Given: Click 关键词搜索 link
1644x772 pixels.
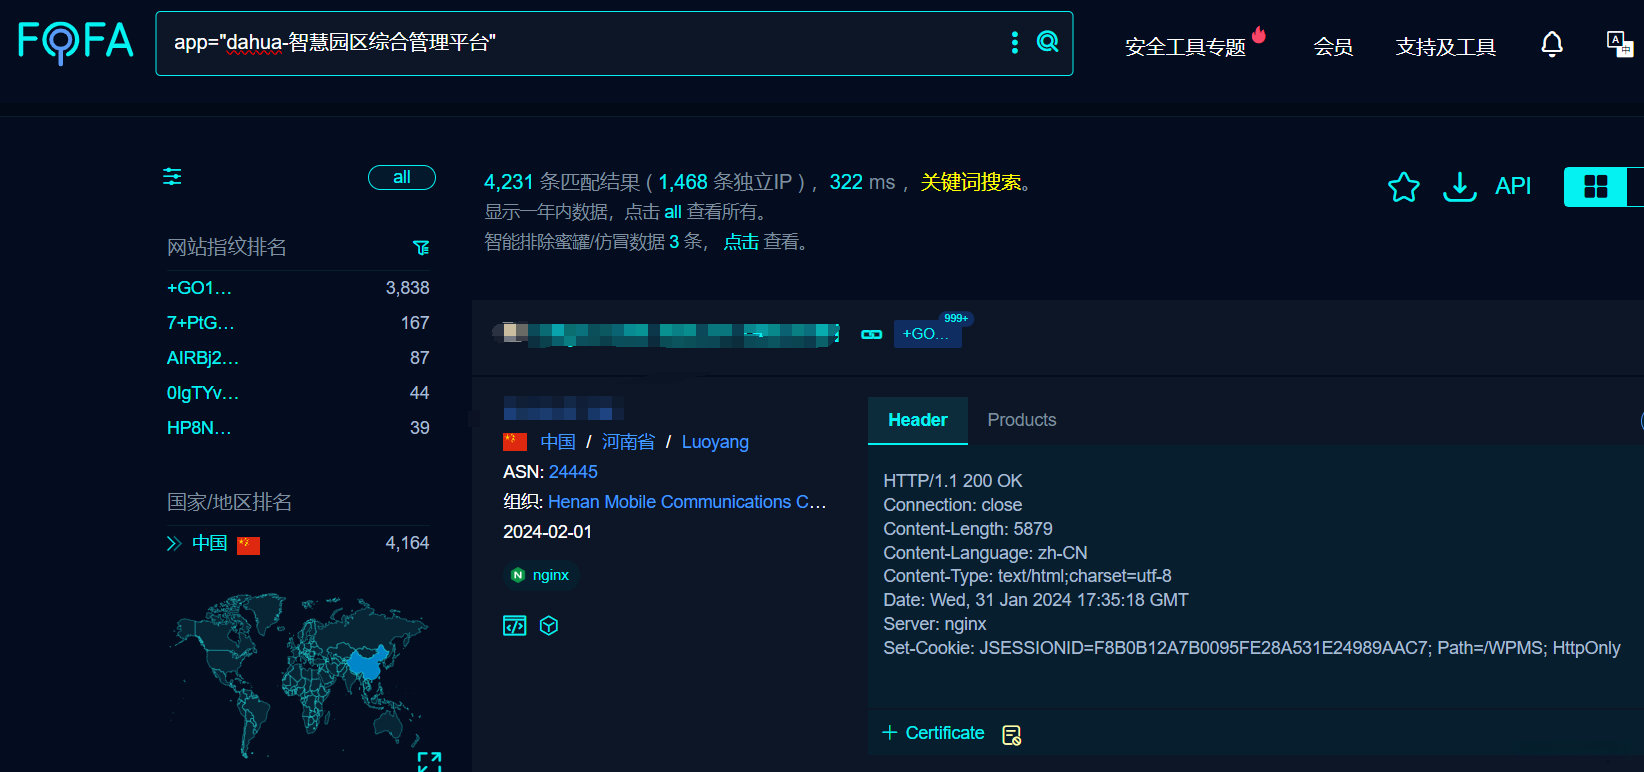Looking at the screenshot, I should (971, 182).
